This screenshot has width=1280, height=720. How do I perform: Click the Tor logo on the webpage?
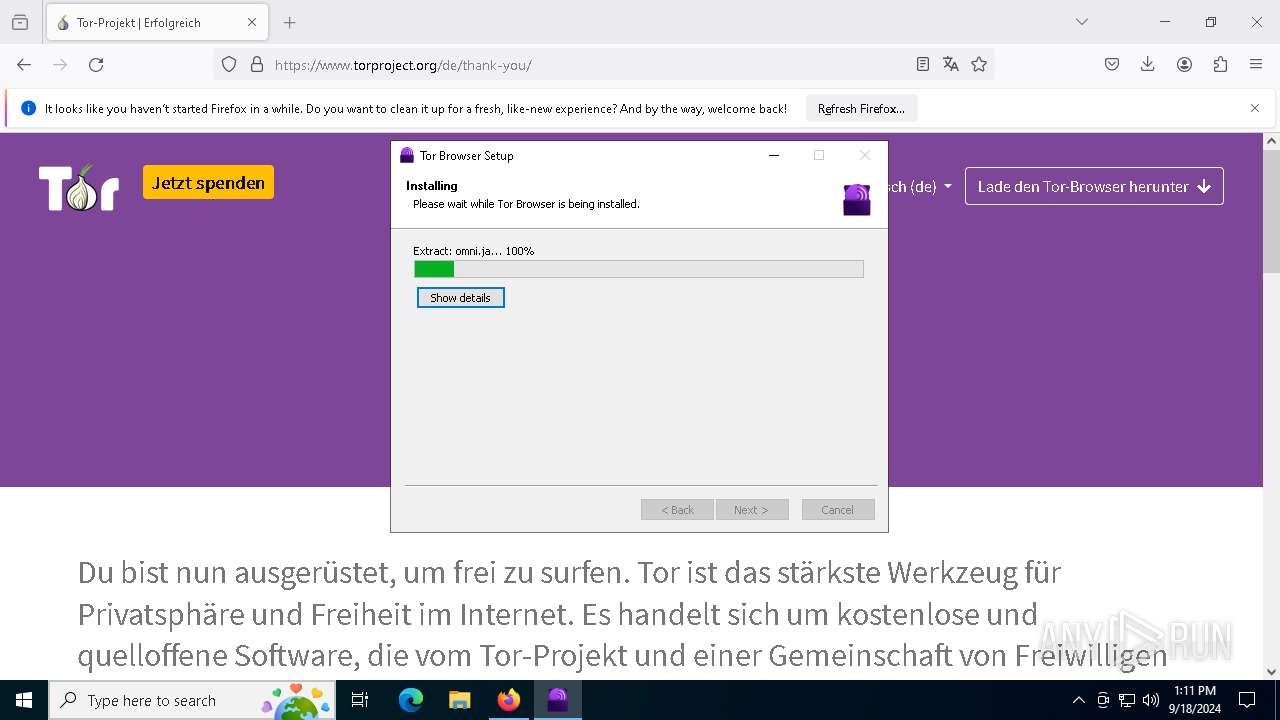click(x=79, y=187)
